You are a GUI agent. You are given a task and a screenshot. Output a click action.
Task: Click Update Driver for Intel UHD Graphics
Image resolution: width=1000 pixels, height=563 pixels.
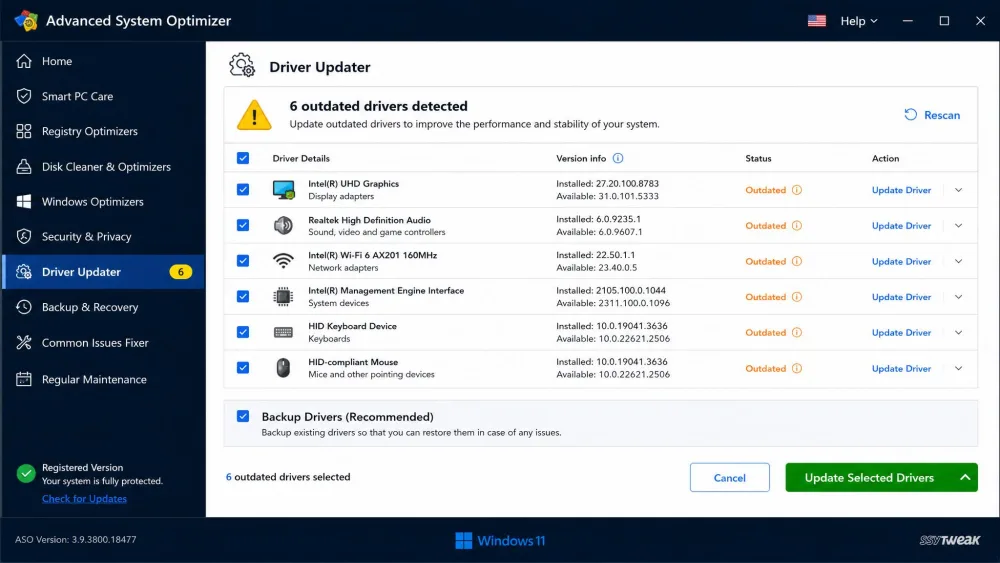coord(901,190)
